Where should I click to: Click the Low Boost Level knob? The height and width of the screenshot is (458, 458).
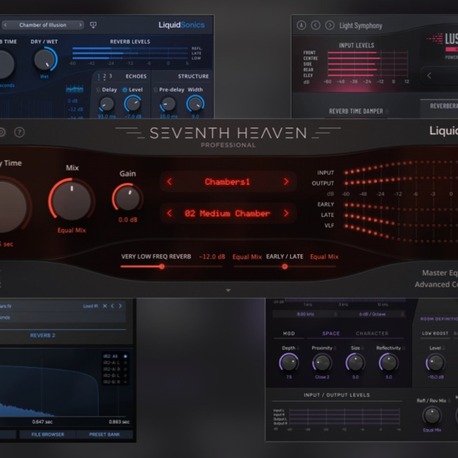point(435,363)
